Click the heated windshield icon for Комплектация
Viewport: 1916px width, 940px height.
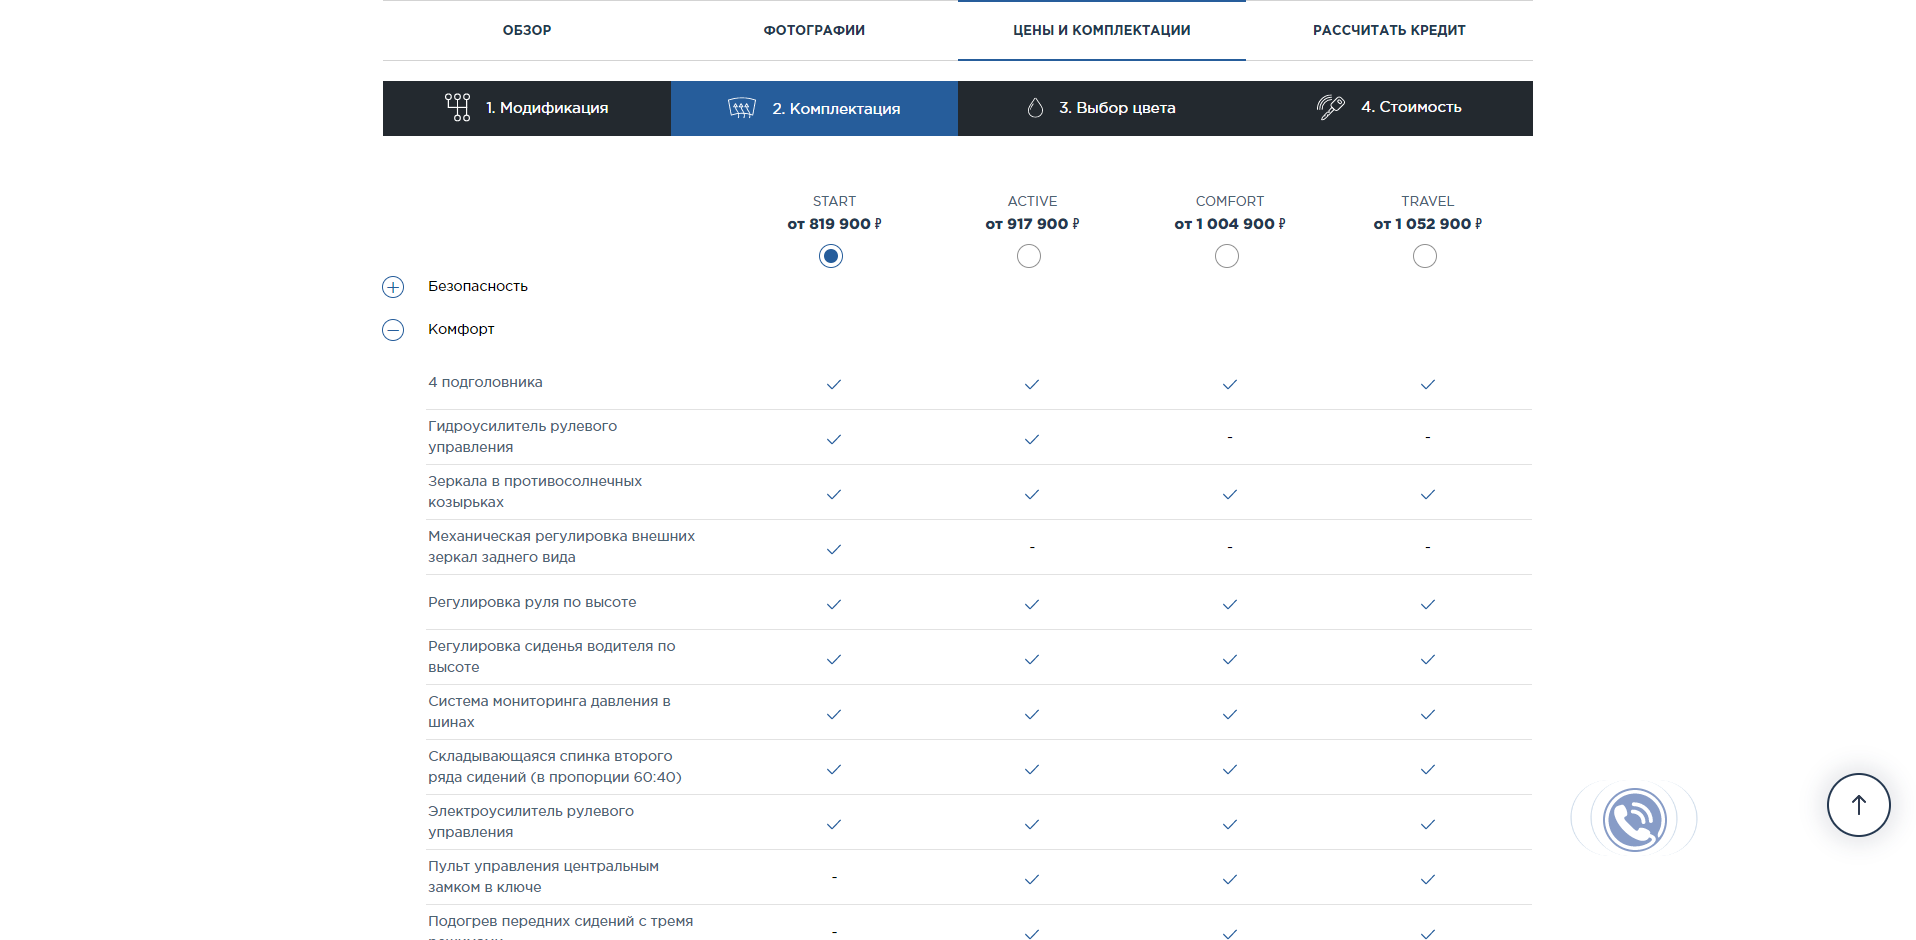742,108
